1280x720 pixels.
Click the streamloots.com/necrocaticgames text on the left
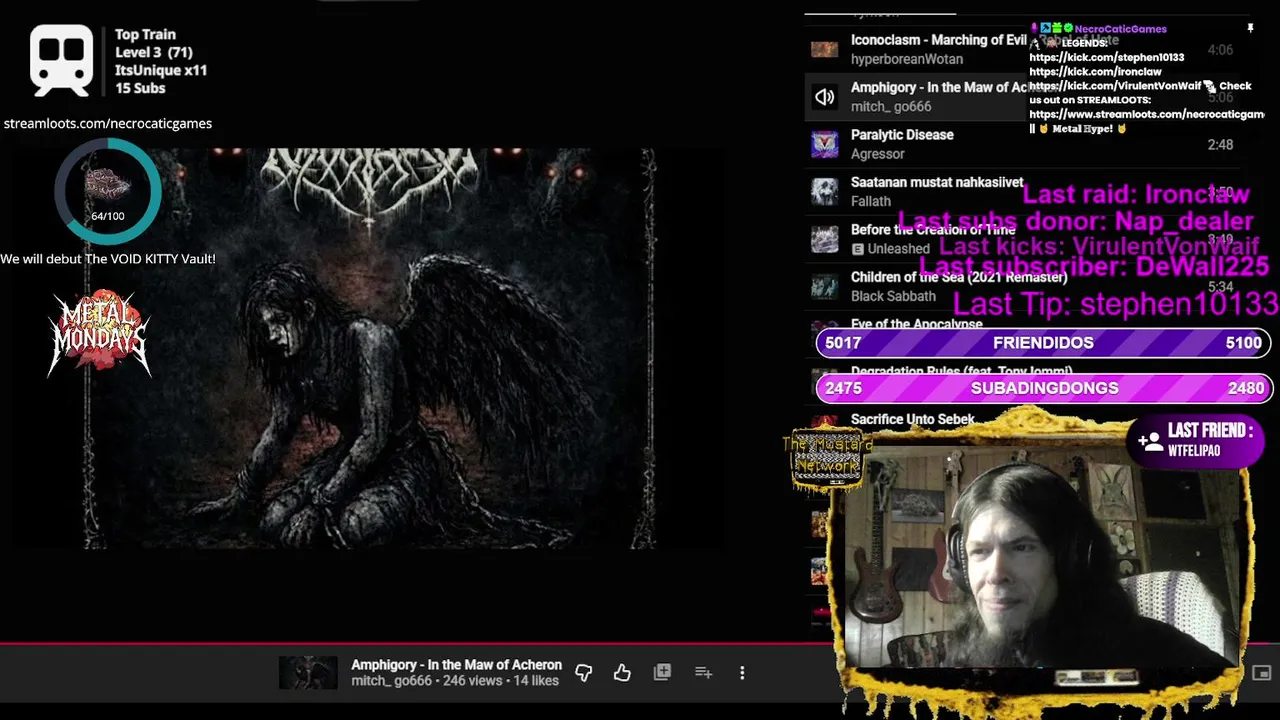click(x=108, y=123)
